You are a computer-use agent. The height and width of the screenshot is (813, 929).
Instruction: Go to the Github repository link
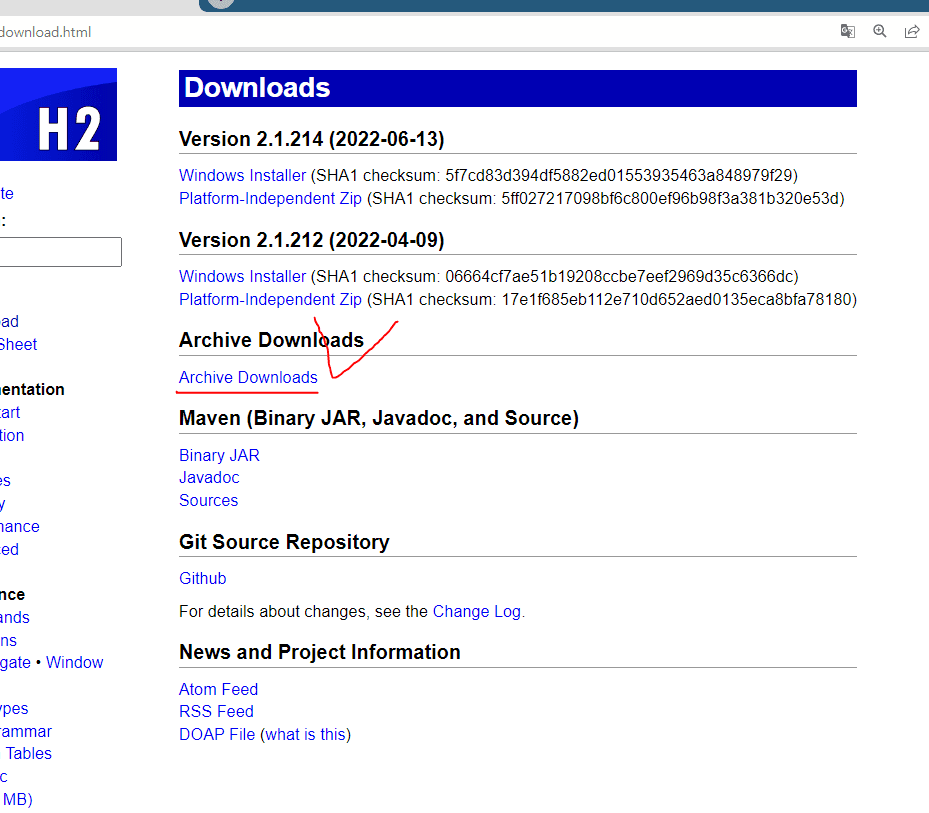(203, 578)
